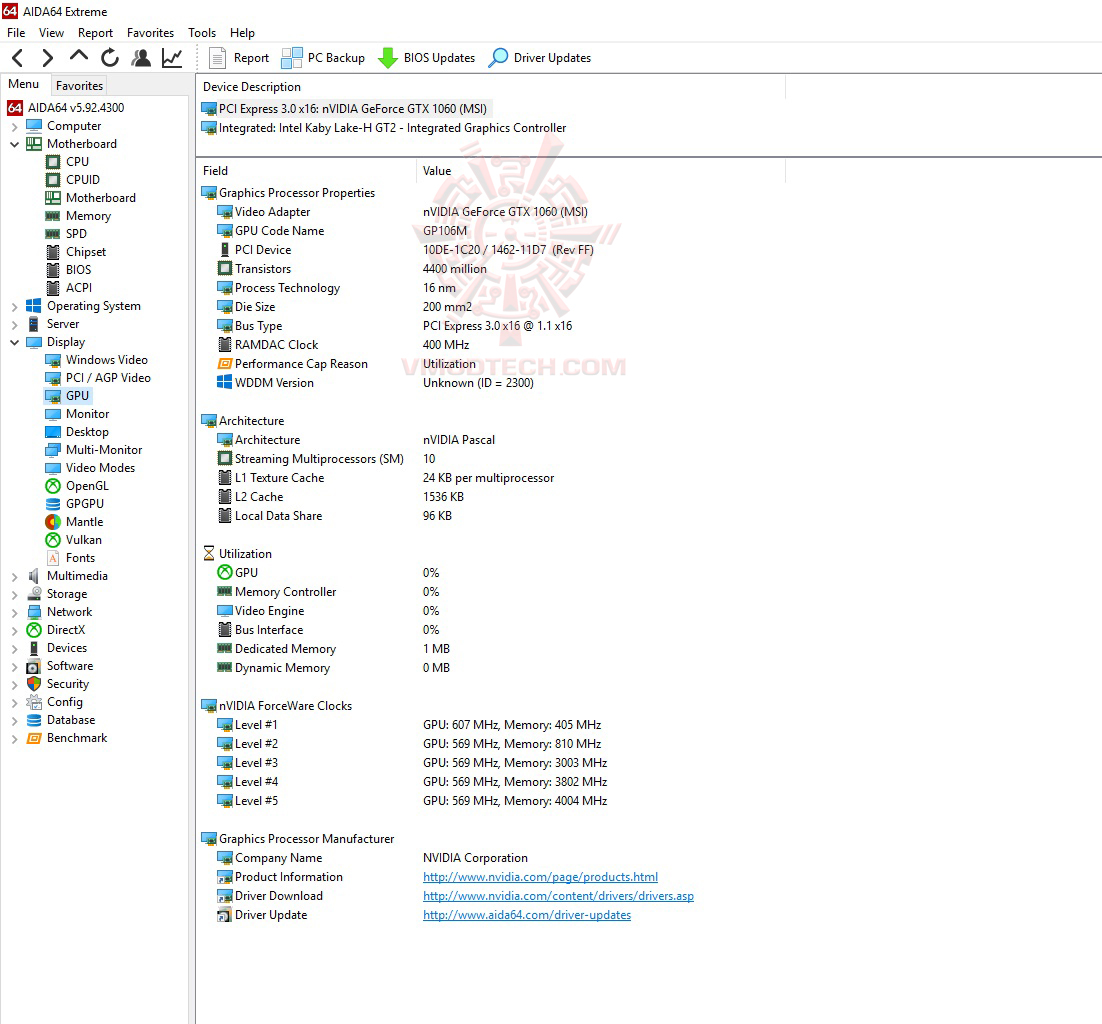Viewport: 1102px width, 1024px height.
Task: Open the nvidia.com products.html link
Action: pyautogui.click(x=540, y=877)
